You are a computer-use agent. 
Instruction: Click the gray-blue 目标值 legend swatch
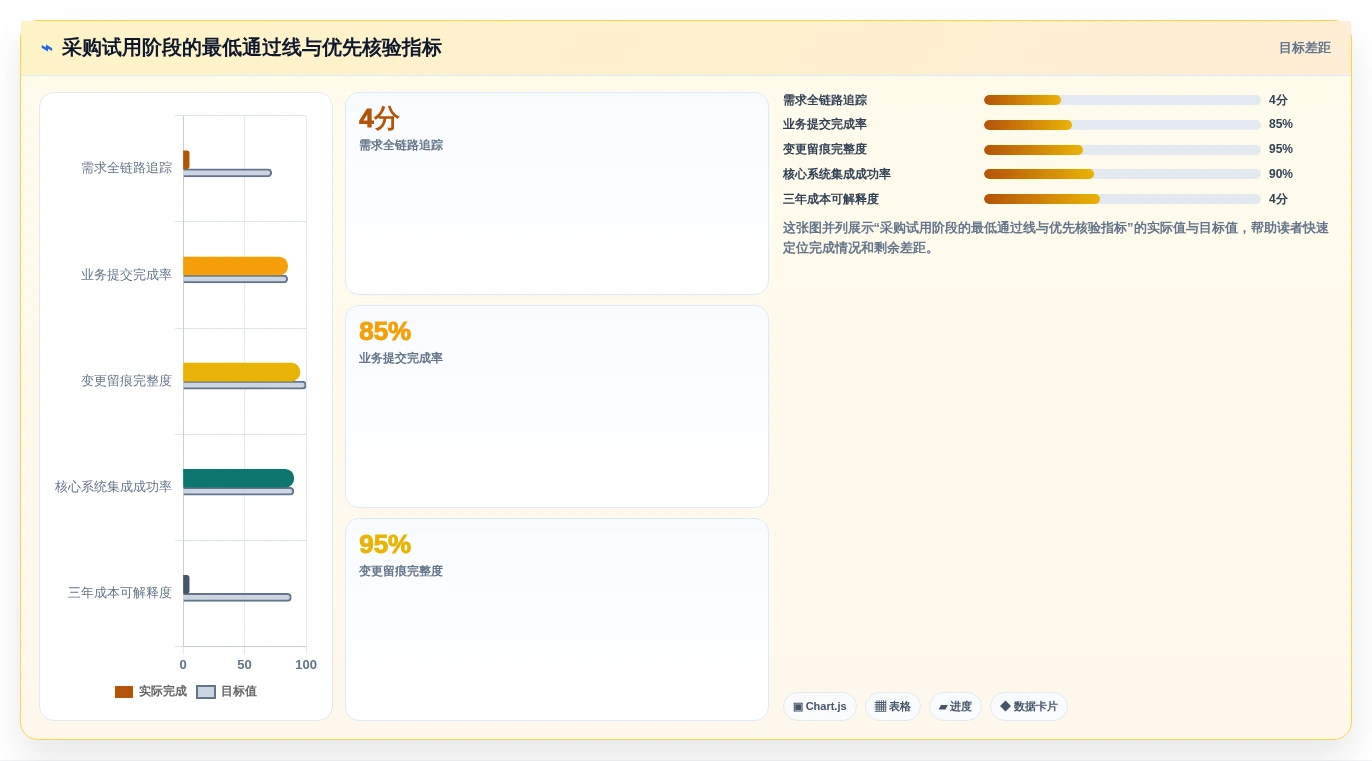[x=206, y=692]
